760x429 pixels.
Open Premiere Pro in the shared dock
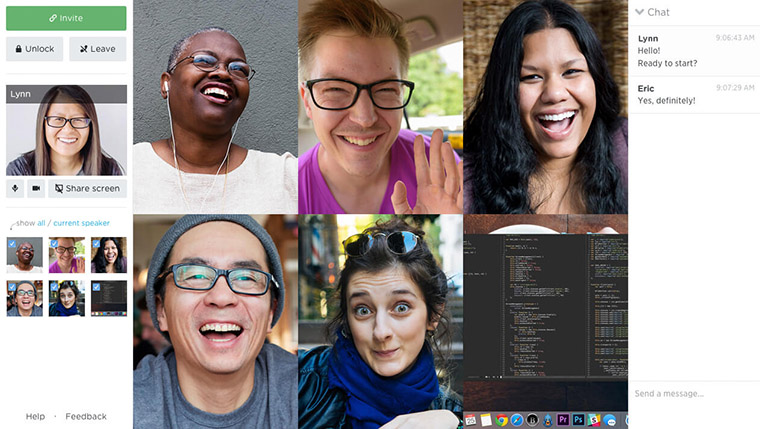pyautogui.click(x=563, y=420)
